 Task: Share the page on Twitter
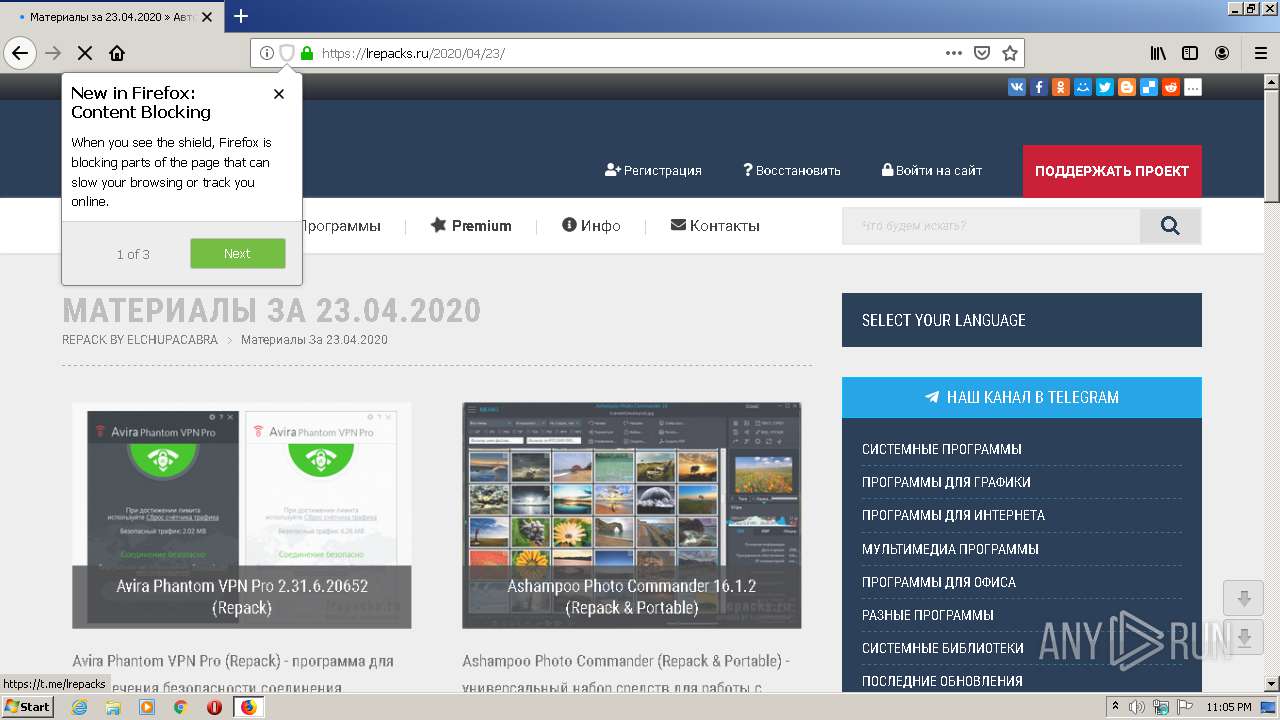[x=1105, y=87]
